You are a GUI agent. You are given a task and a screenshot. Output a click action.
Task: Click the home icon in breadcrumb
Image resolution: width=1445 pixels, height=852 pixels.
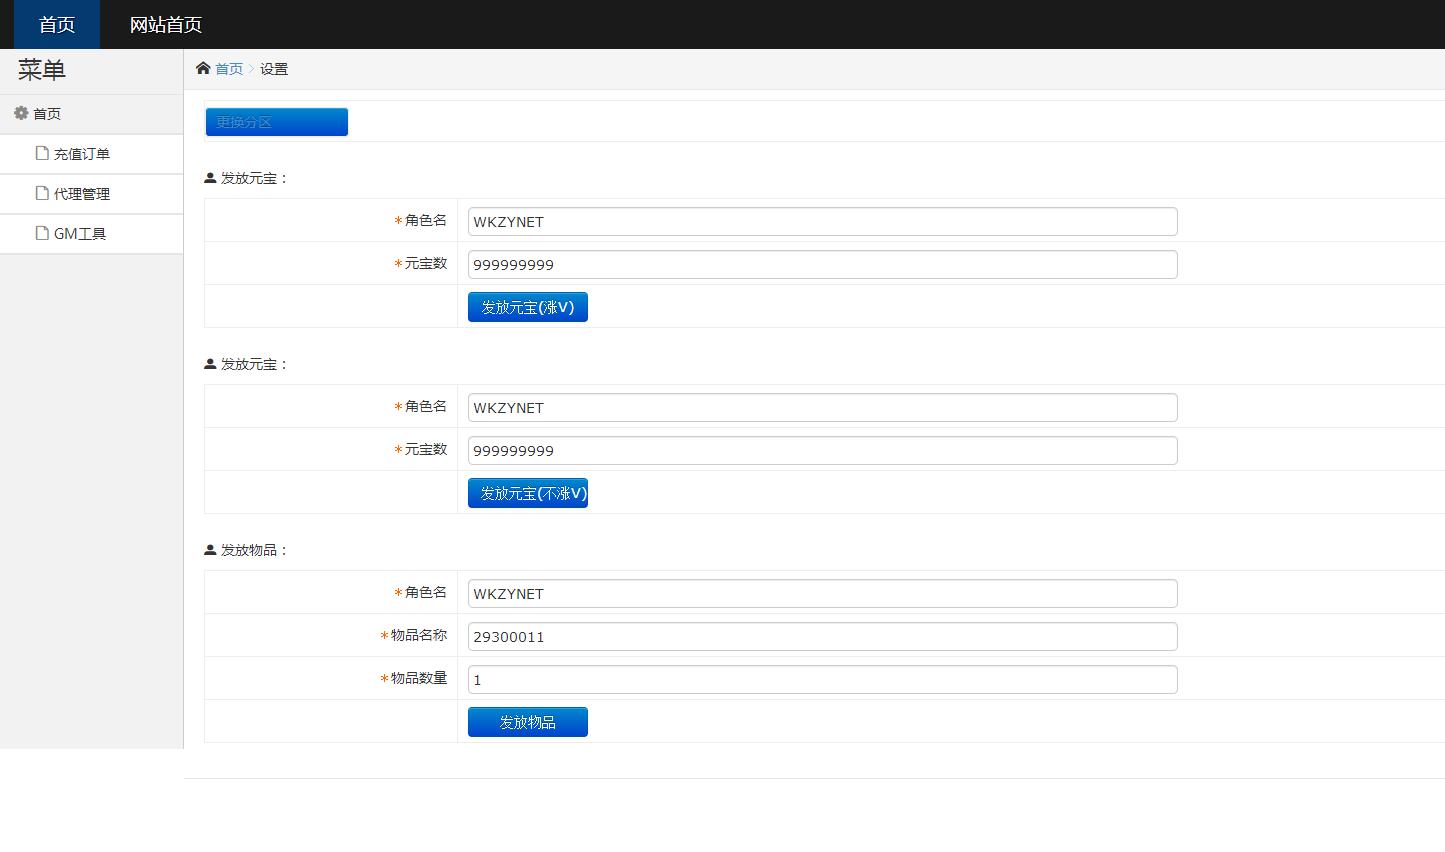click(x=203, y=68)
